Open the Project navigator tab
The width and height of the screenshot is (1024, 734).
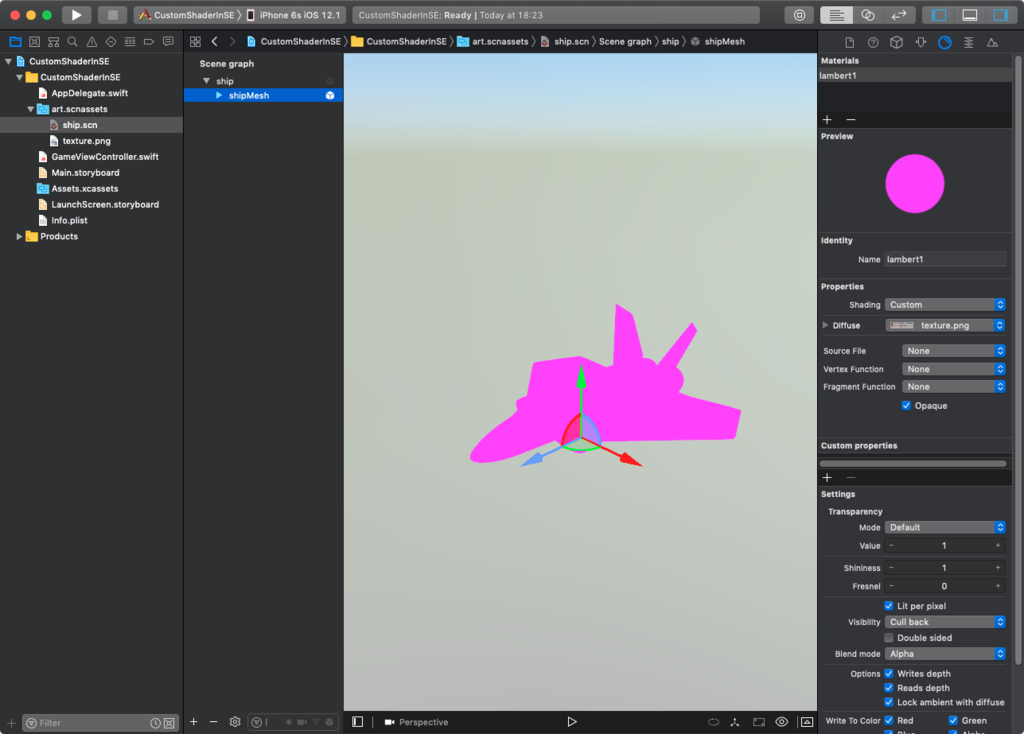click(x=15, y=42)
